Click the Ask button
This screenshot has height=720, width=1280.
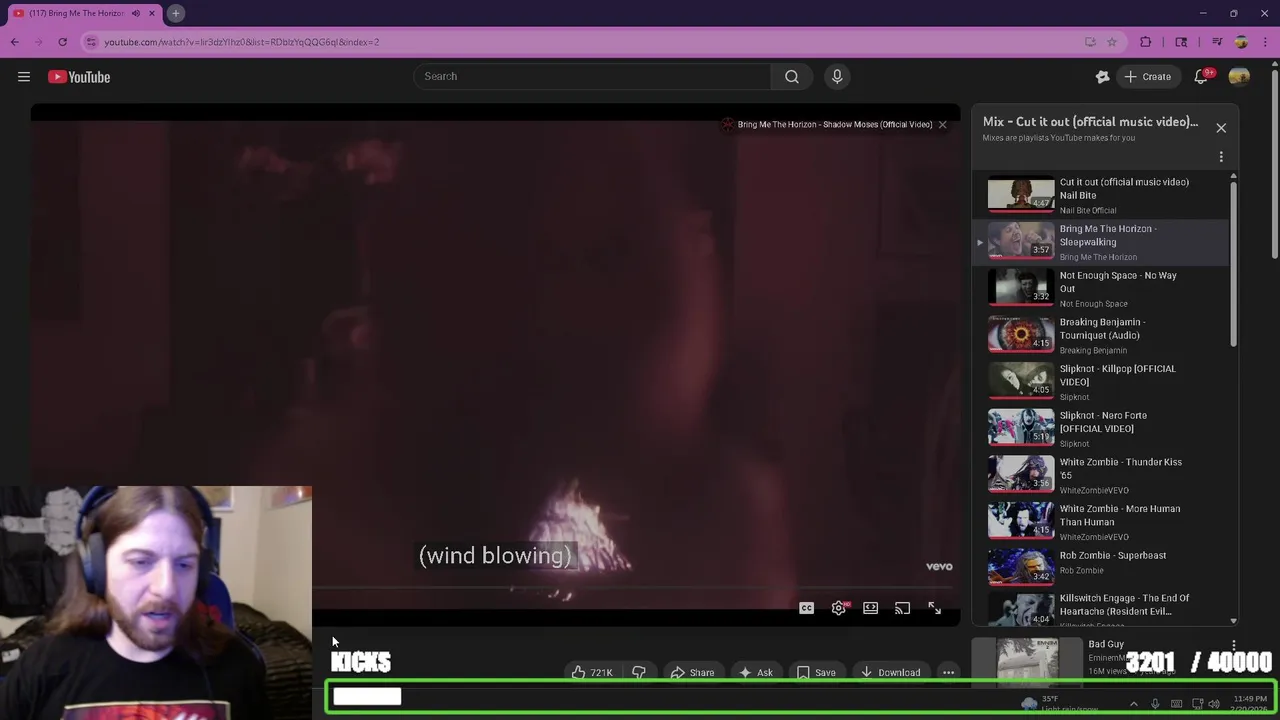pos(755,672)
